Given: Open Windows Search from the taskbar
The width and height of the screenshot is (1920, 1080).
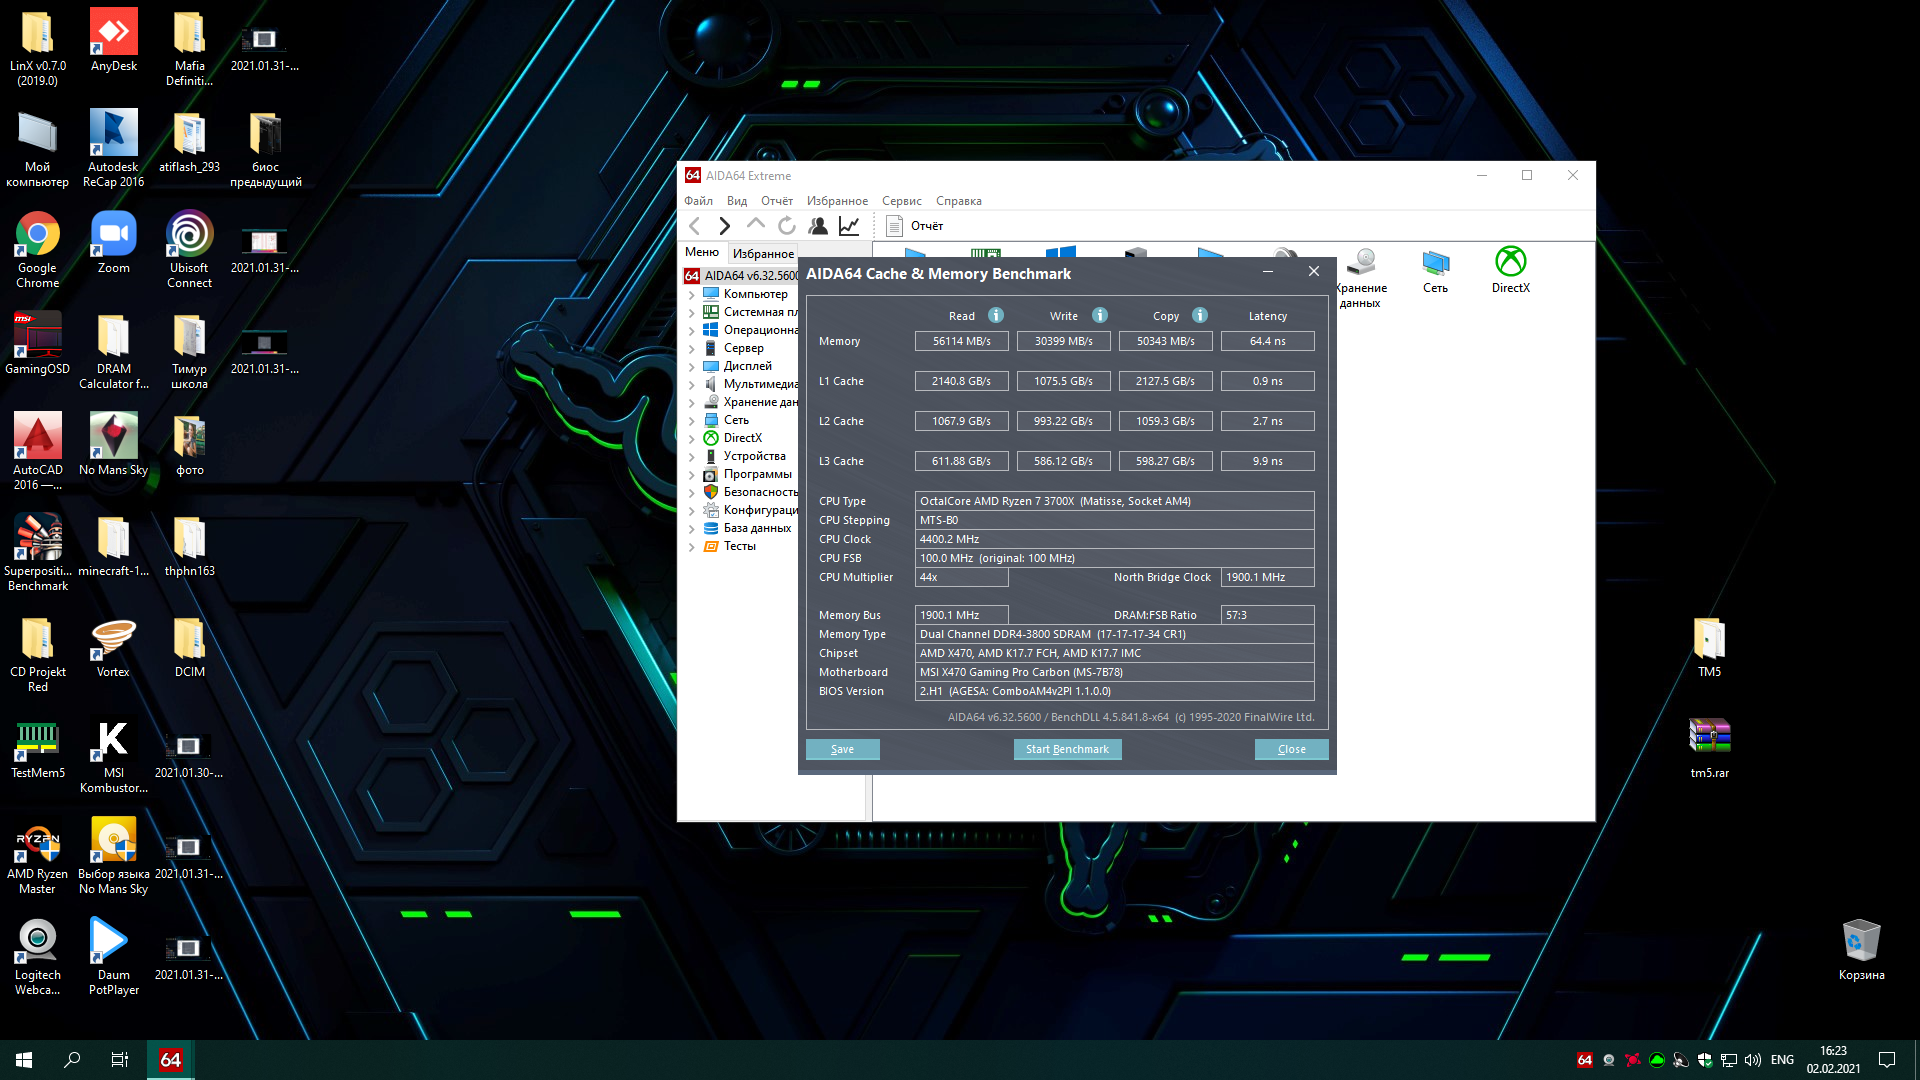Looking at the screenshot, I should coord(72,1059).
